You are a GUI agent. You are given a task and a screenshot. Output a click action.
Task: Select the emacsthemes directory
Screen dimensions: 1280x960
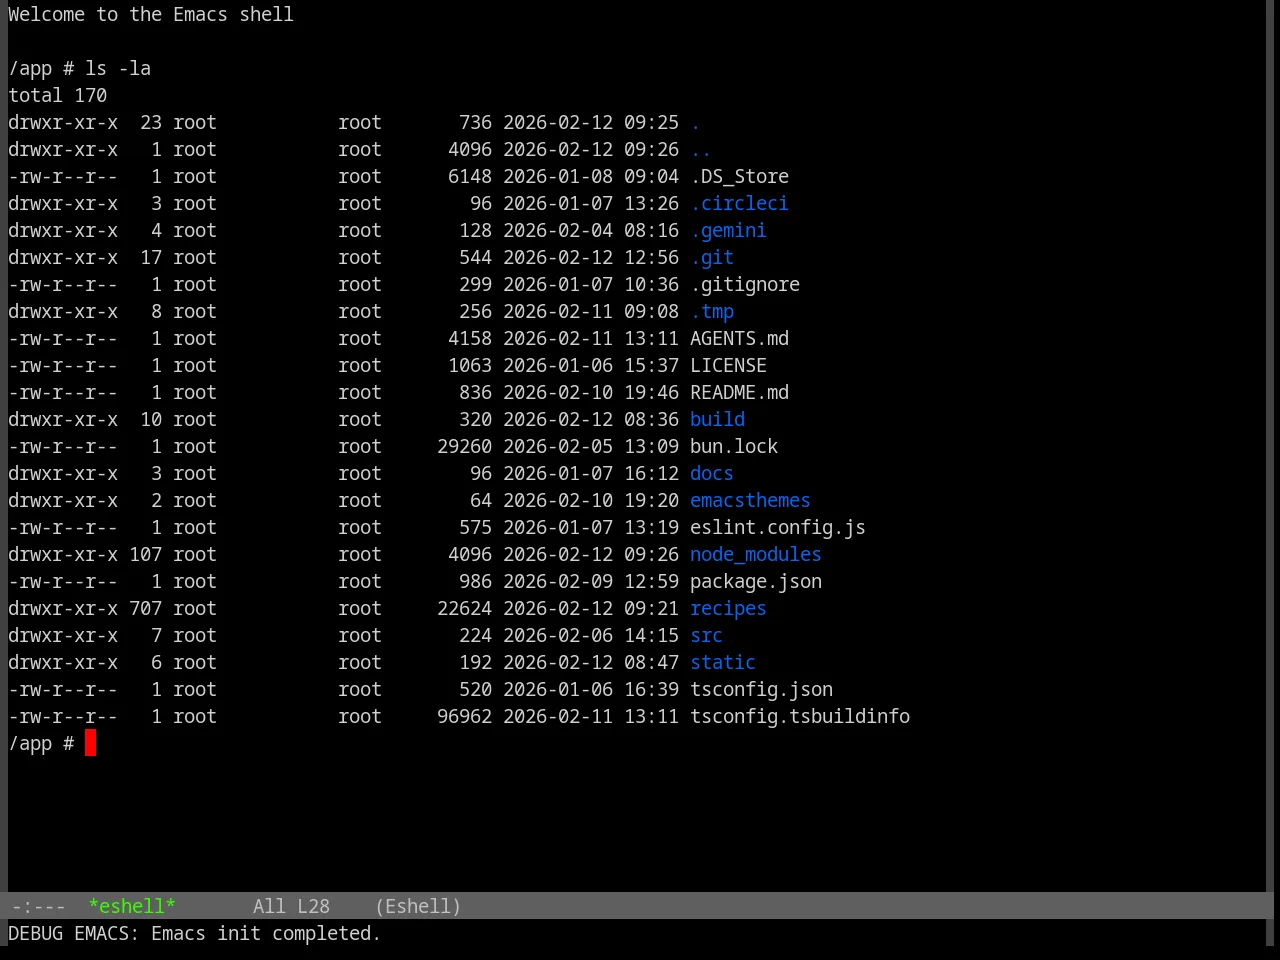point(750,500)
